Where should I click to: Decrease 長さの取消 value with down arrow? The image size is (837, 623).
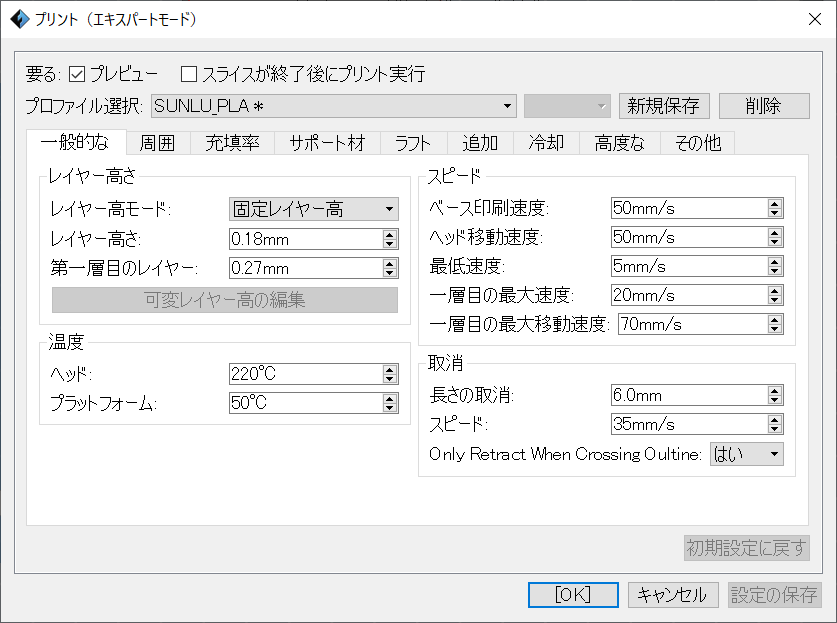(774, 400)
